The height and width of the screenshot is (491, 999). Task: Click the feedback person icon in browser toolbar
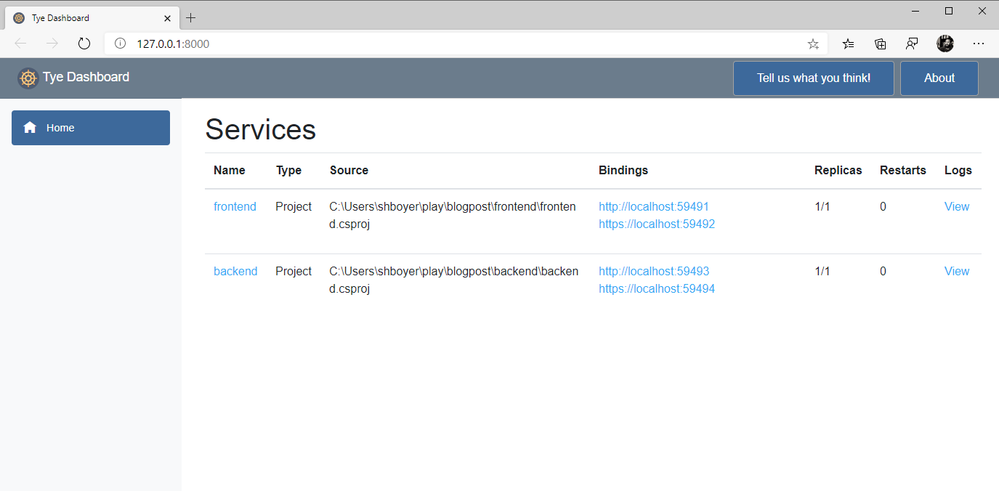pos(912,44)
